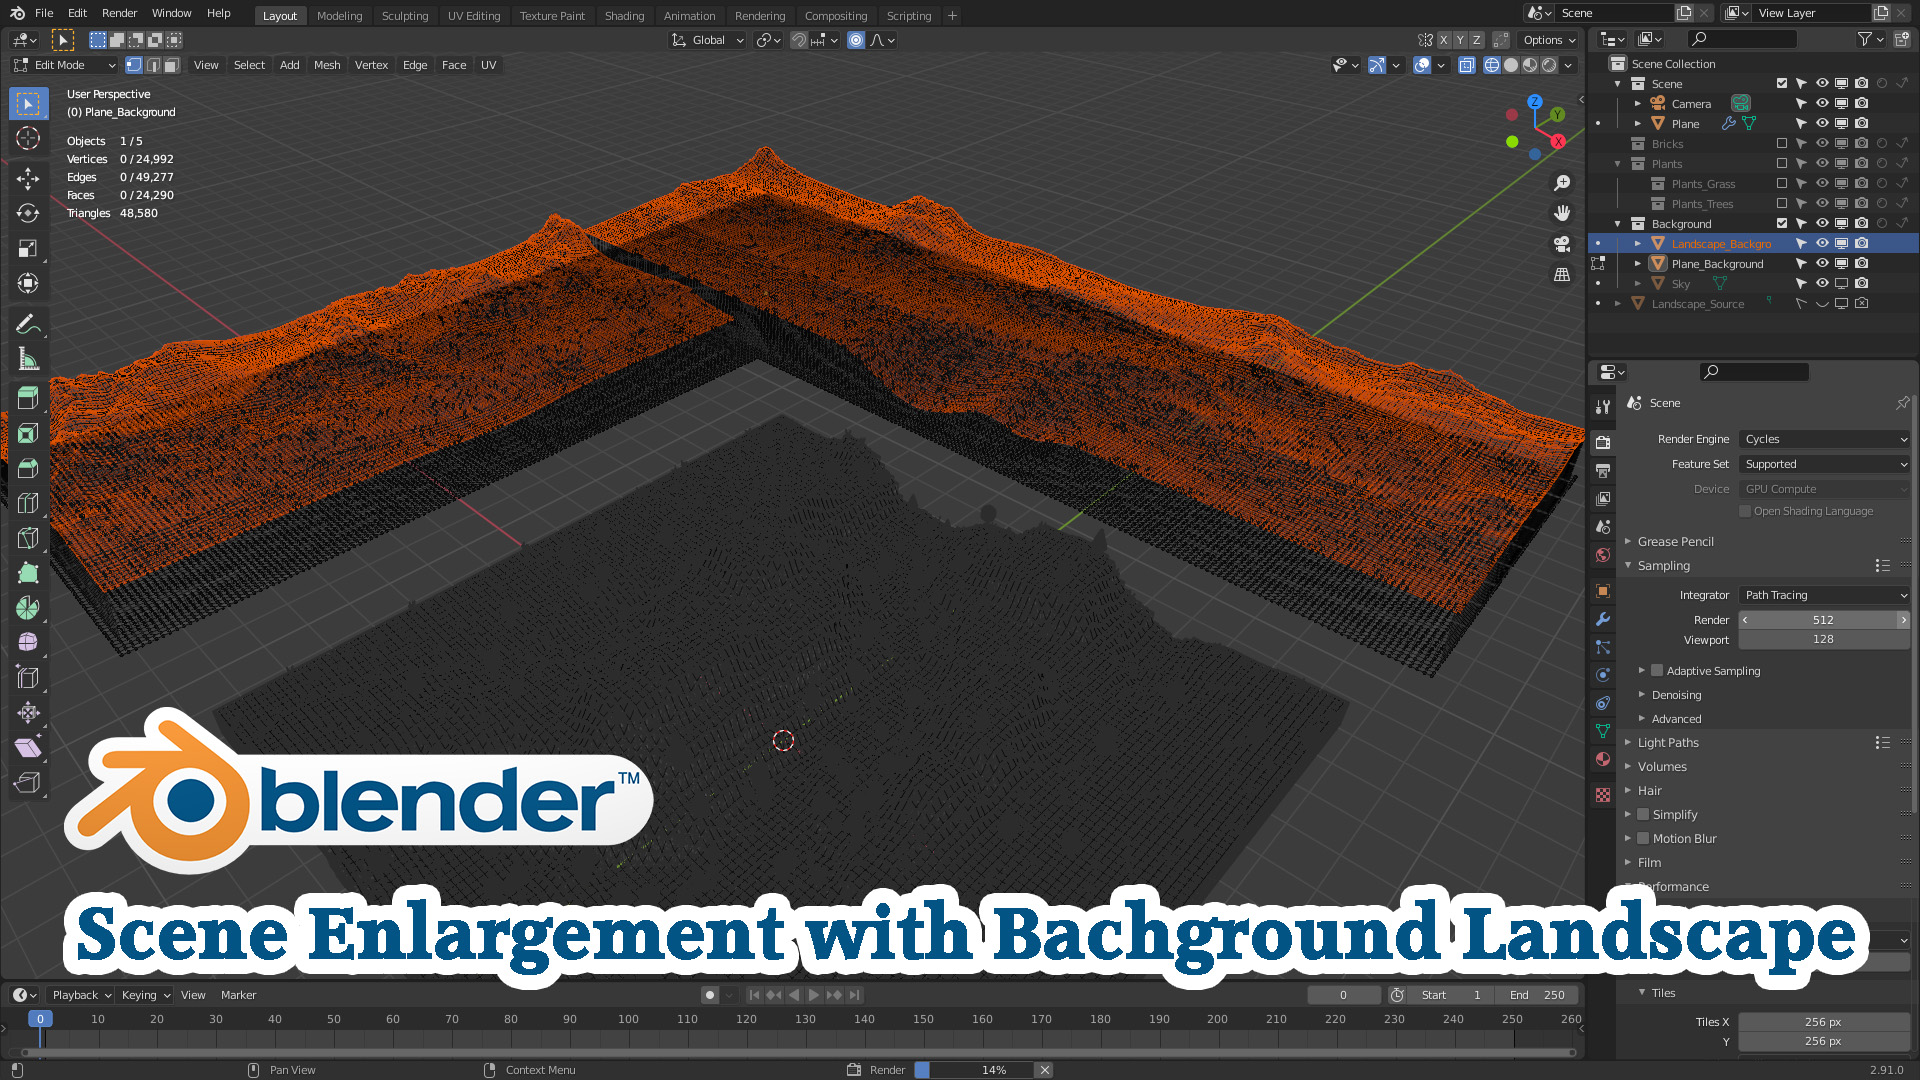Enable Adaptive Sampling checkbox
The image size is (1920, 1080).
1657,671
